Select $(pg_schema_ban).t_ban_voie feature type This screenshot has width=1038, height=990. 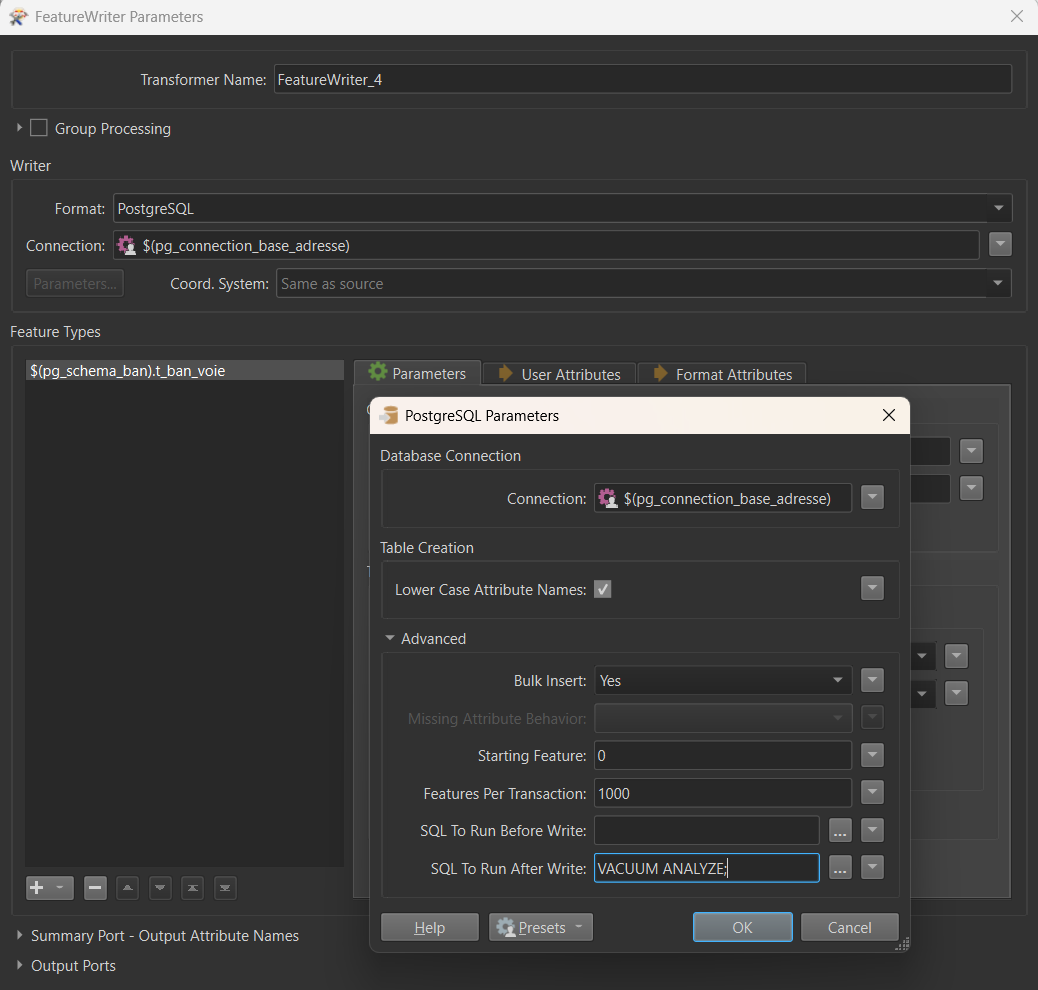(185, 371)
